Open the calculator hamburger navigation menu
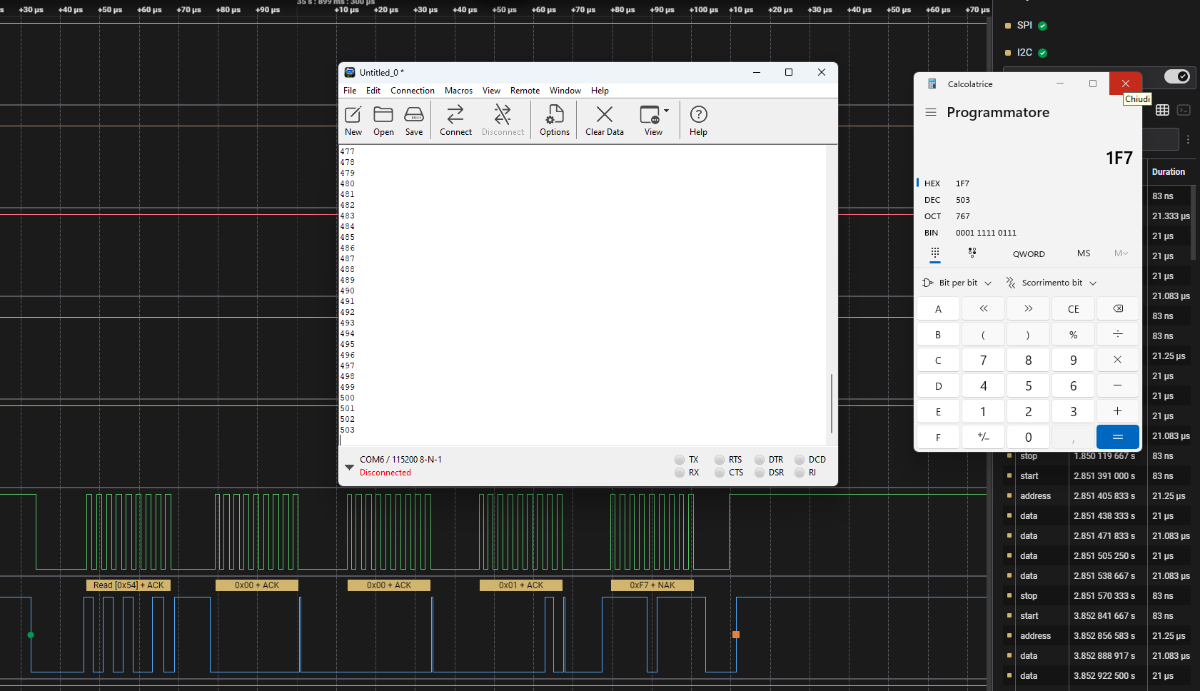Screen dimensions: 1200x691 coord(931,112)
